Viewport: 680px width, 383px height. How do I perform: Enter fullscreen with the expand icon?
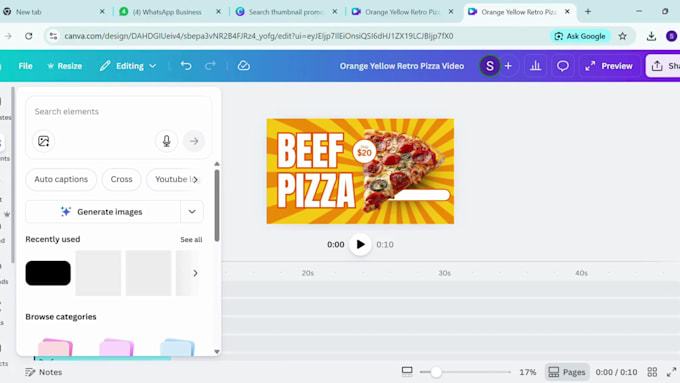[671, 372]
